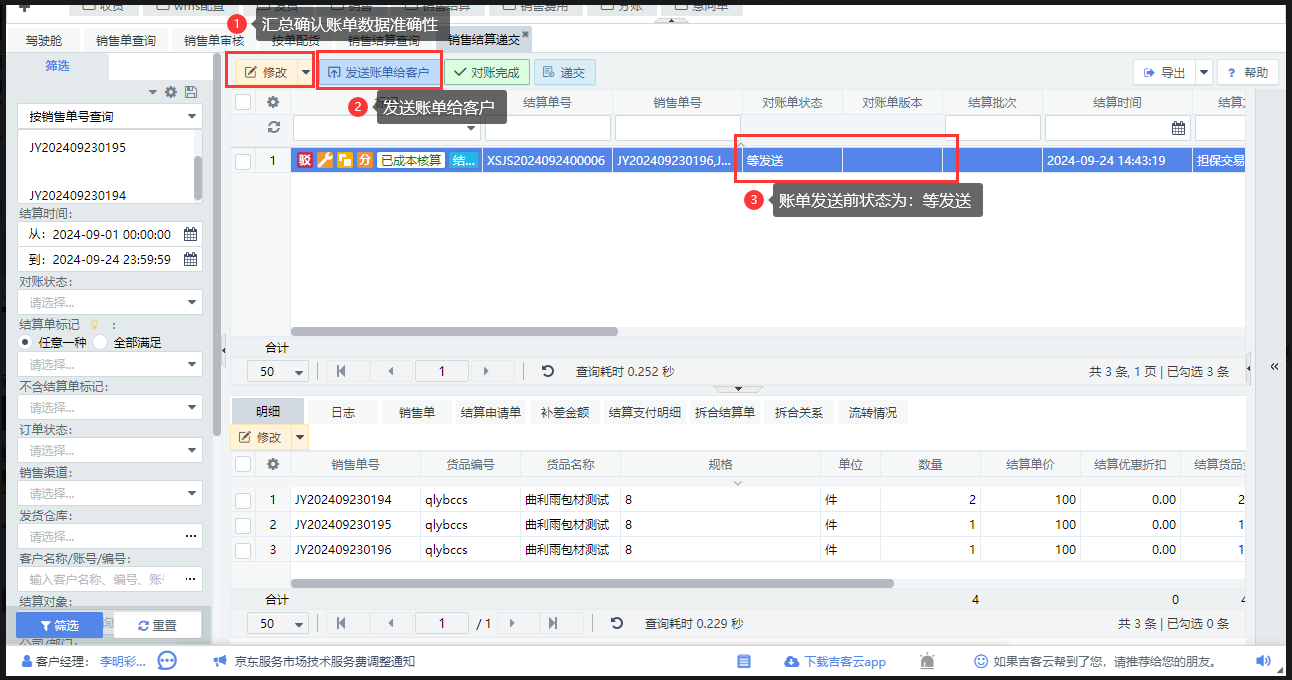Open filter settings gear in sidebar

point(171,92)
